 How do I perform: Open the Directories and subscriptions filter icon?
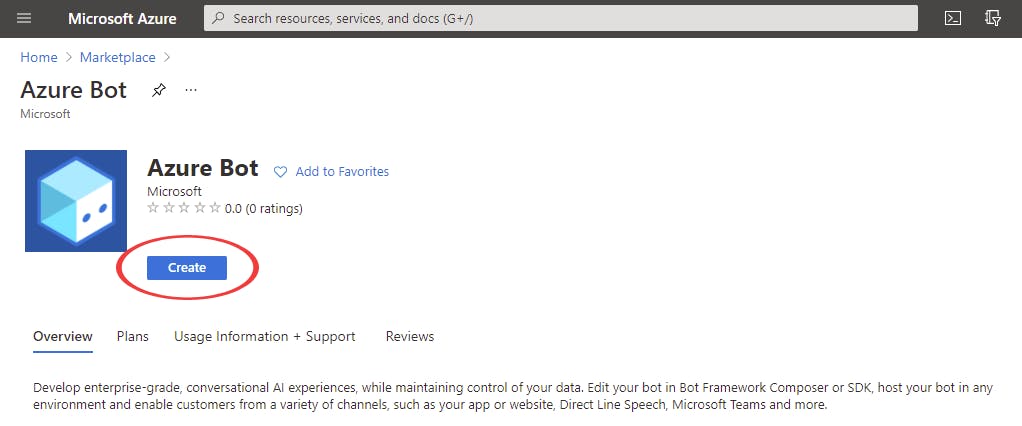(x=993, y=18)
